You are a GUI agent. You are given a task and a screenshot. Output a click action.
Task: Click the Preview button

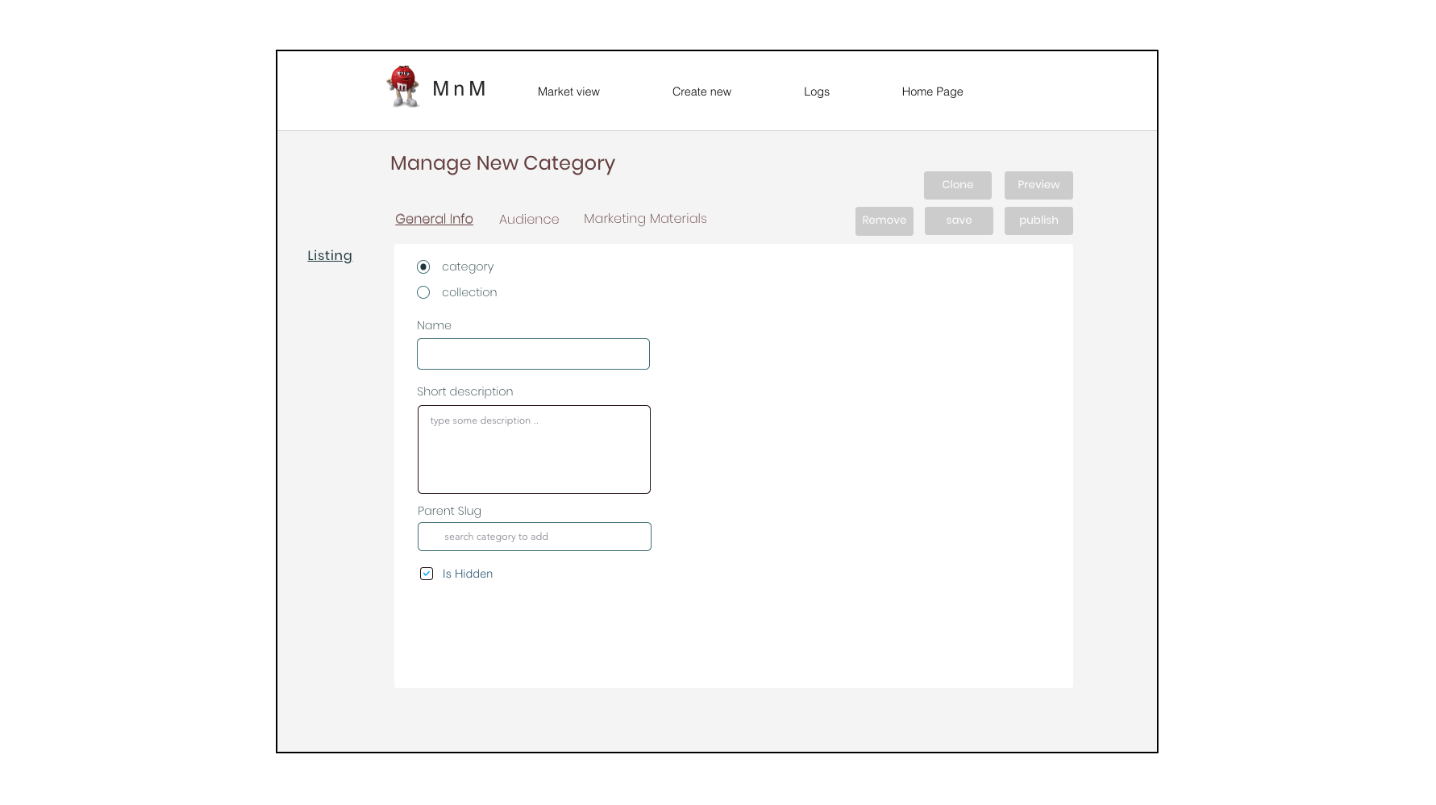1039,185
